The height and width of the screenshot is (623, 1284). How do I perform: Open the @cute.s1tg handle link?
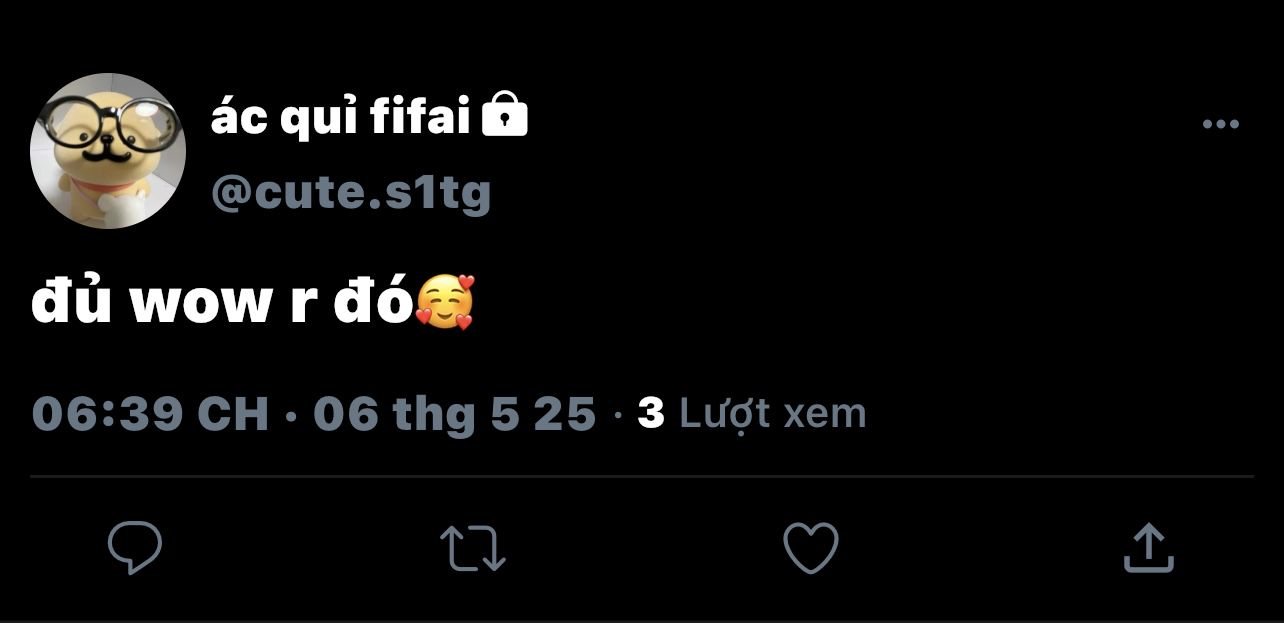click(x=350, y=192)
